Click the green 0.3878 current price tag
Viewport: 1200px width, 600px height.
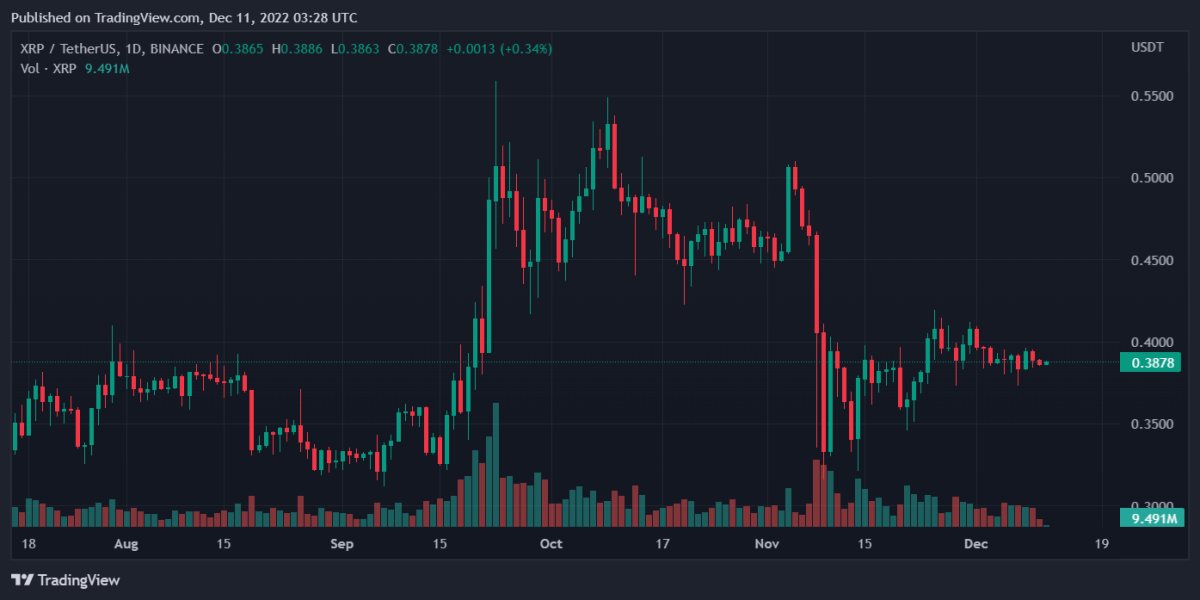(1151, 363)
